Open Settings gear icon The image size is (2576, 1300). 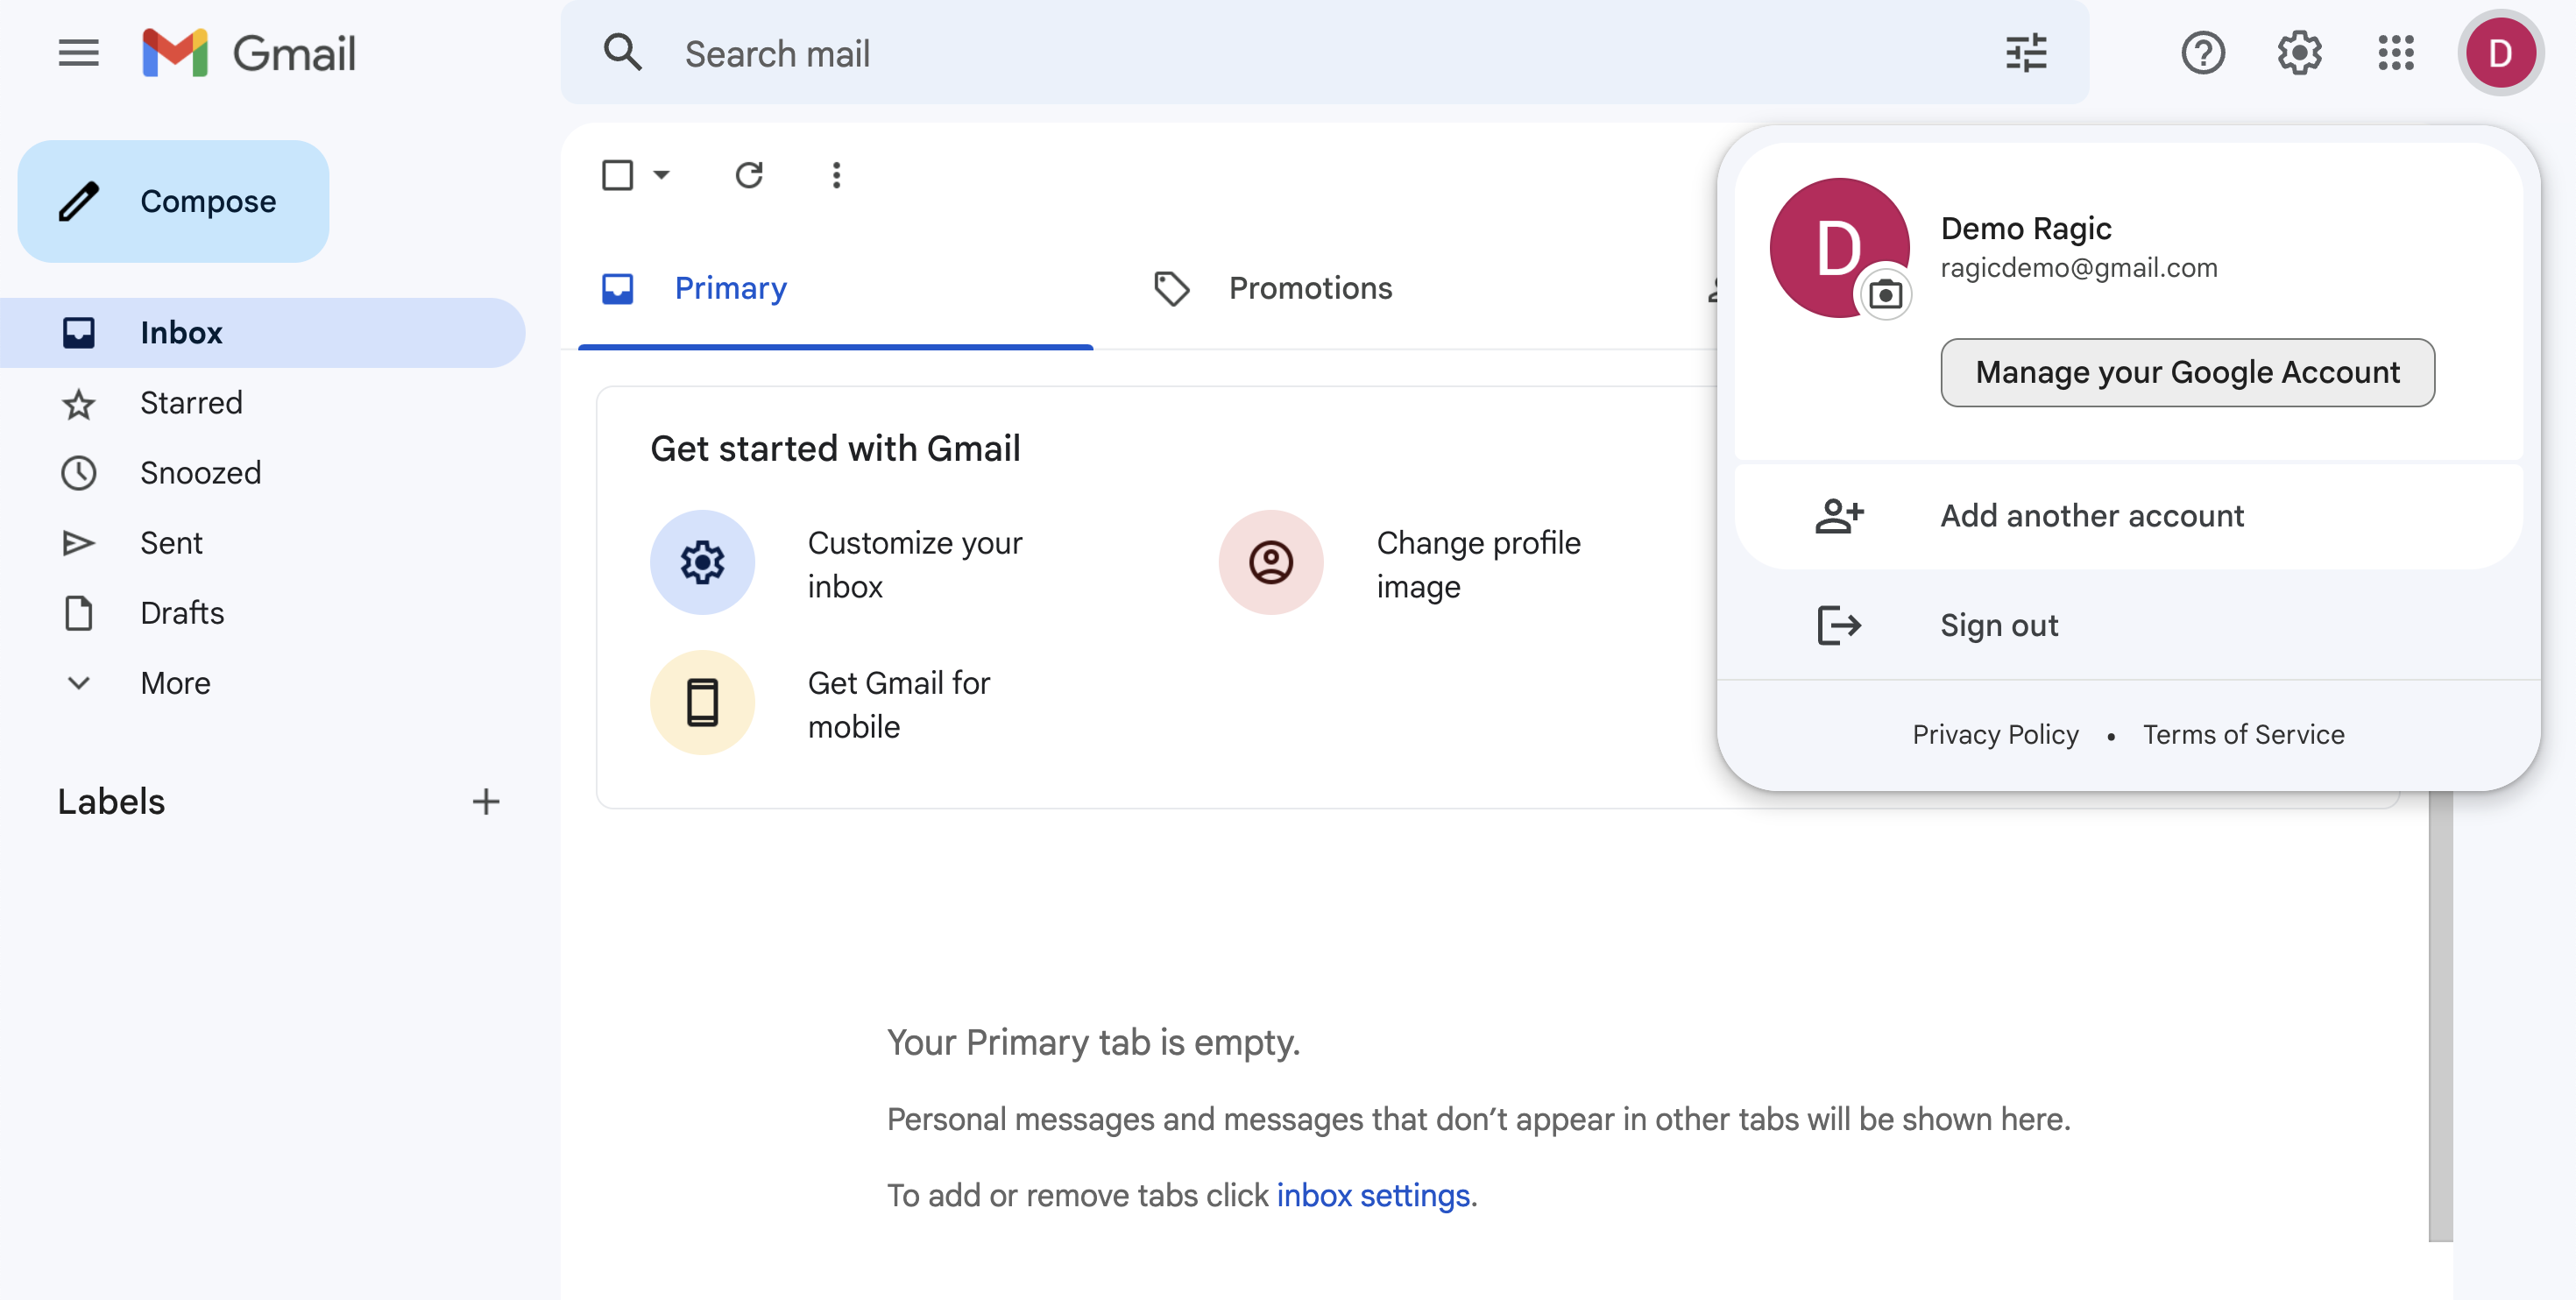click(2299, 53)
